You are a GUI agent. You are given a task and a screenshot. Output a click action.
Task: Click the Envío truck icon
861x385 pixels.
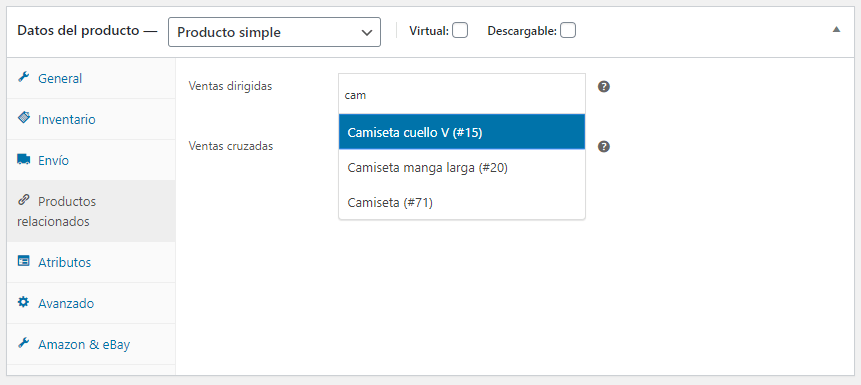click(23, 159)
